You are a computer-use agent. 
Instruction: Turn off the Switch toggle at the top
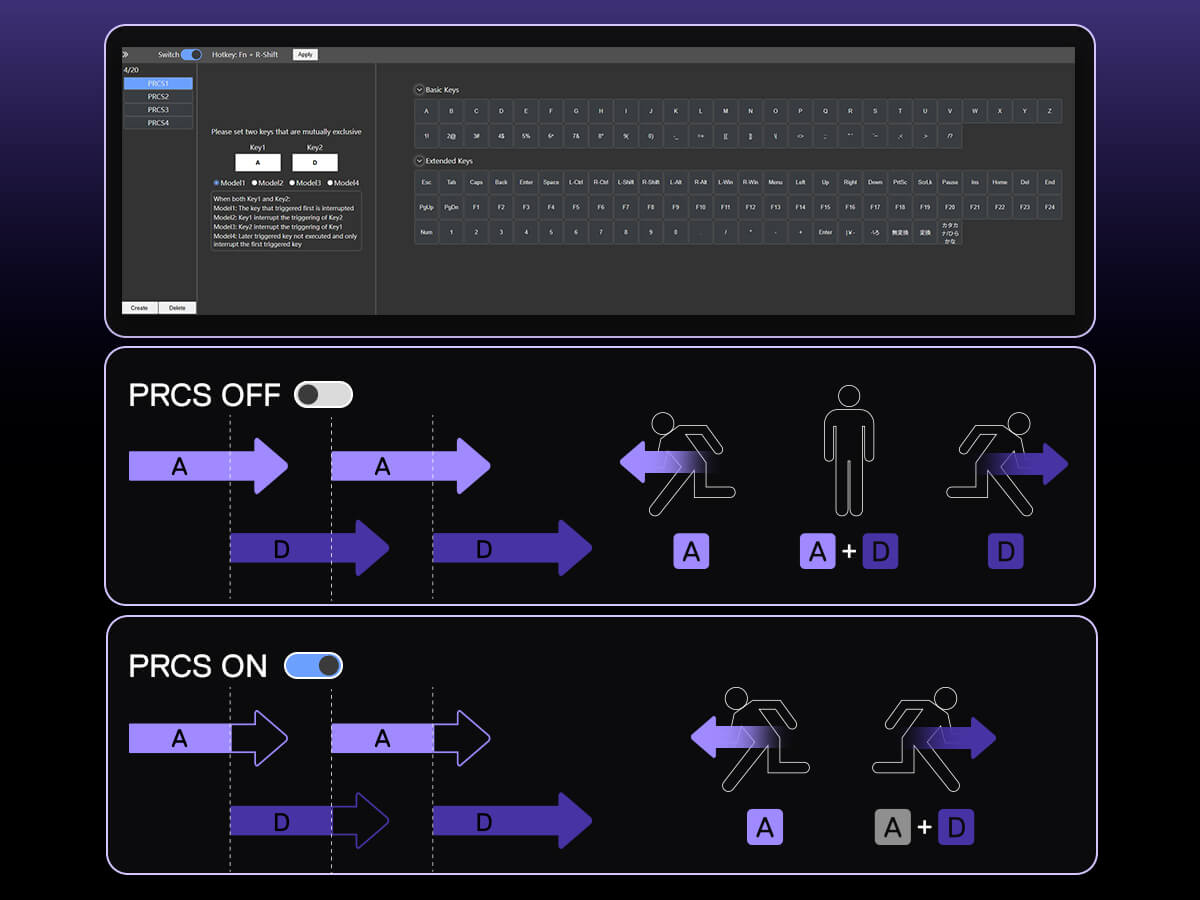pos(189,55)
